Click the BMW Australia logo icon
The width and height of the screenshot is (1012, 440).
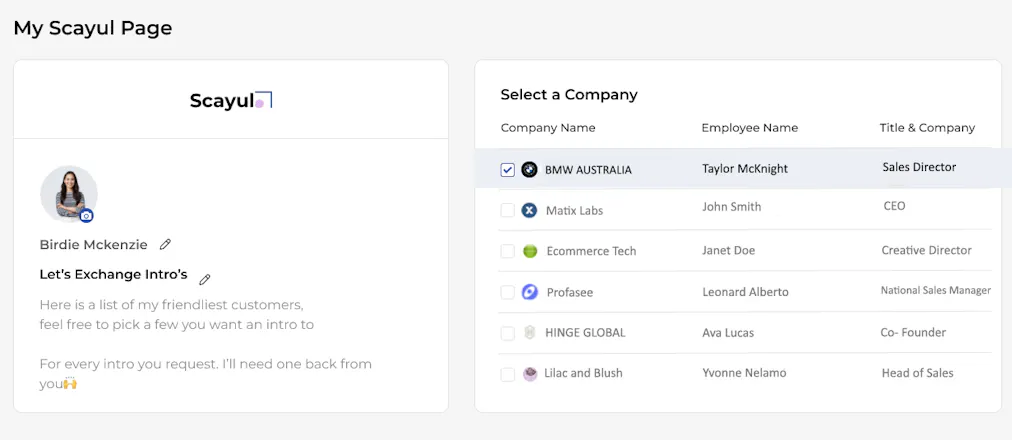529,170
